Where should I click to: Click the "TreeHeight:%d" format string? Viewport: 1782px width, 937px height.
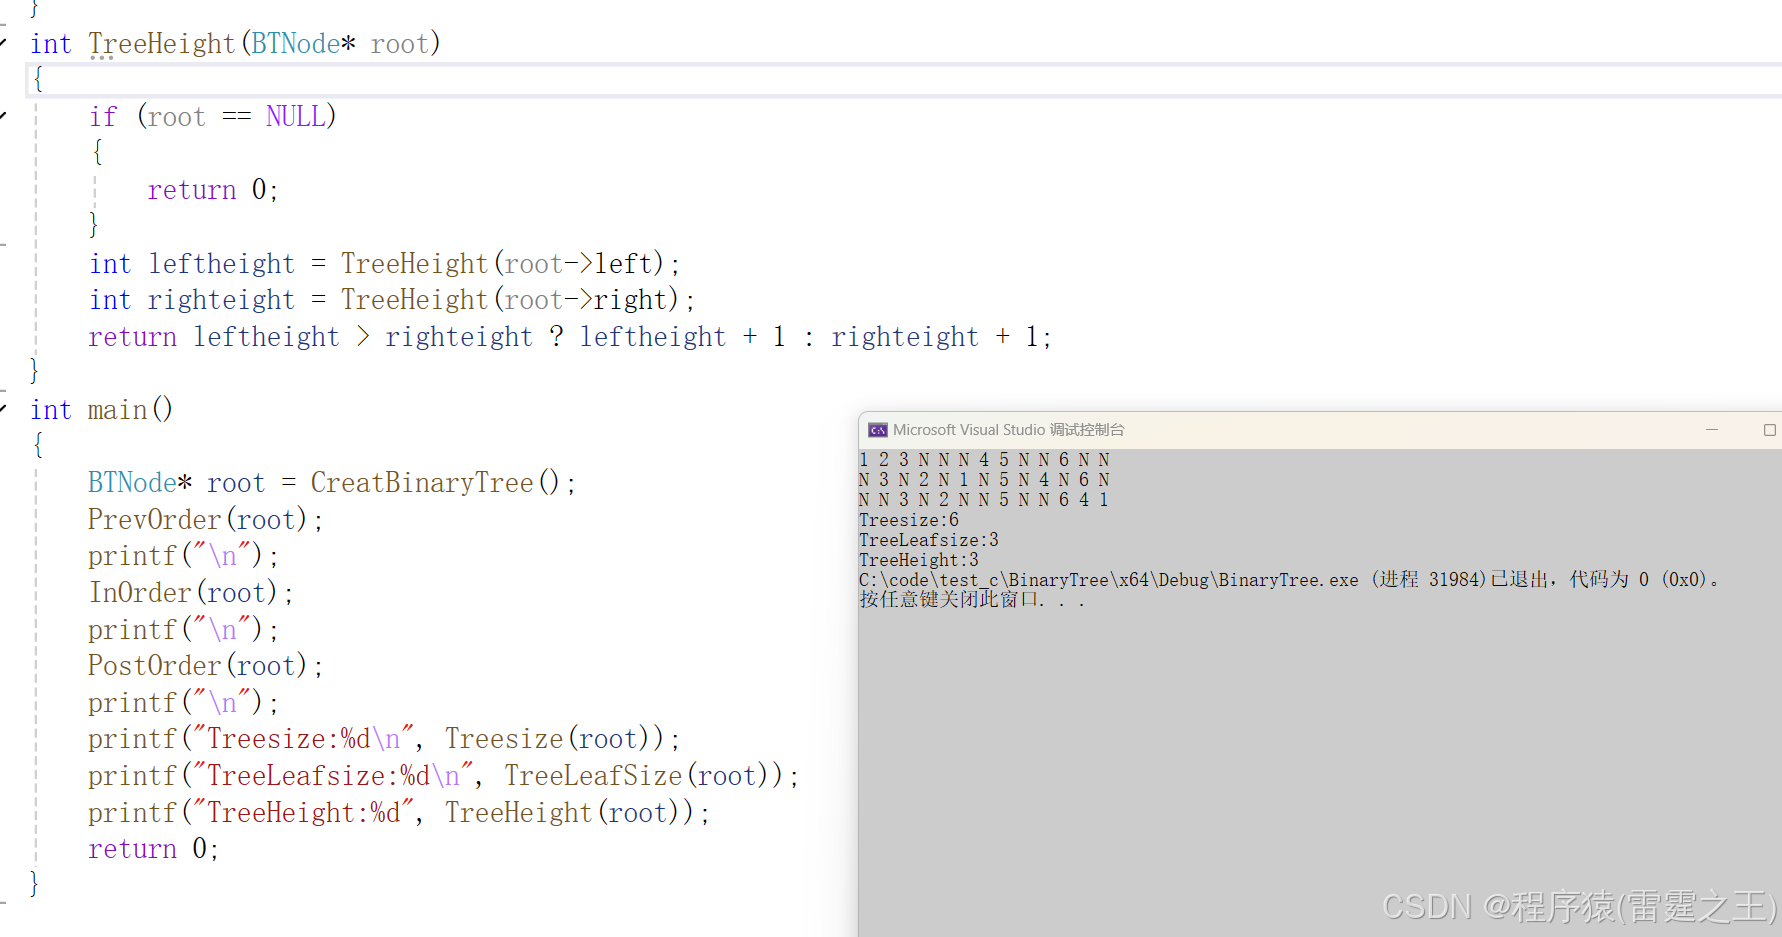click(x=303, y=813)
